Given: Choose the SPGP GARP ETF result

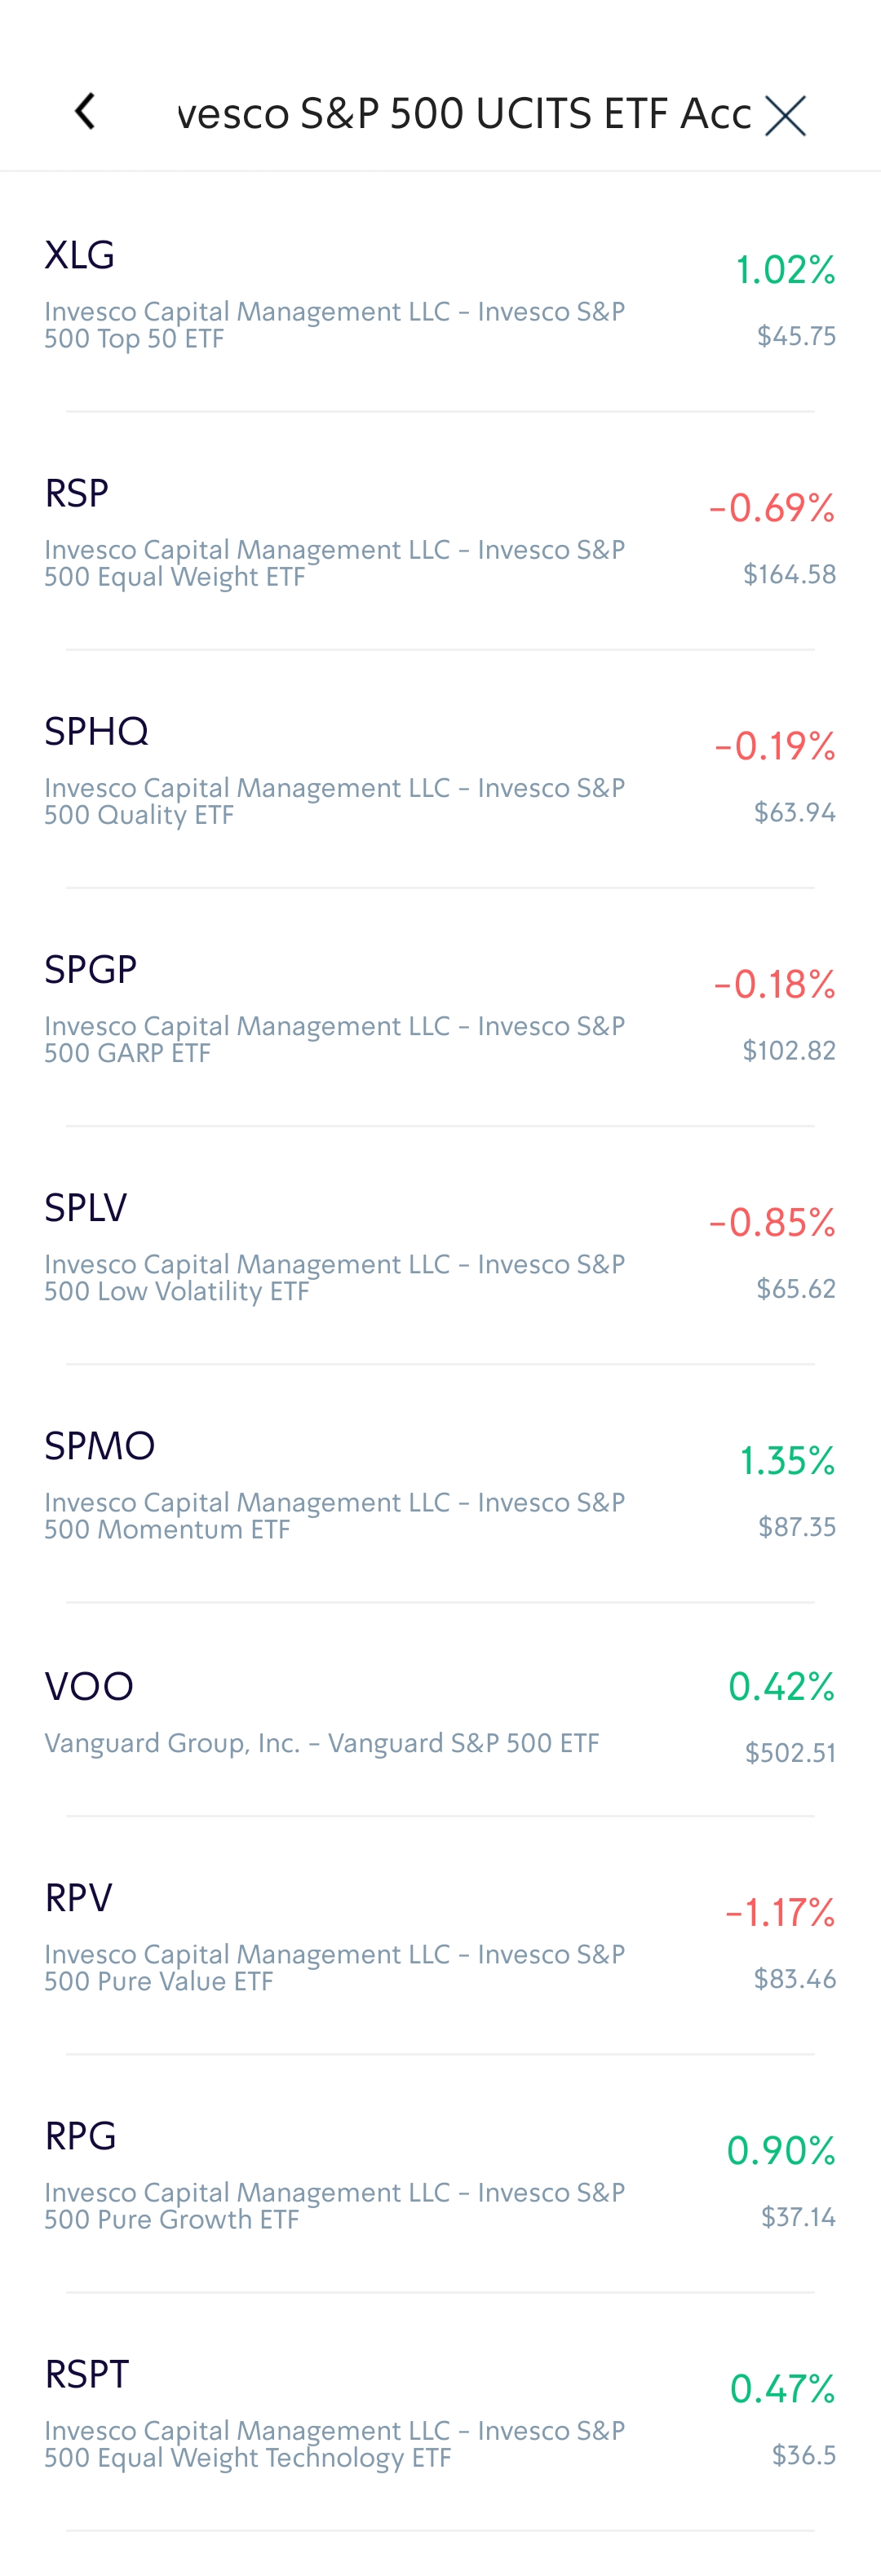Looking at the screenshot, I should (91, 970).
